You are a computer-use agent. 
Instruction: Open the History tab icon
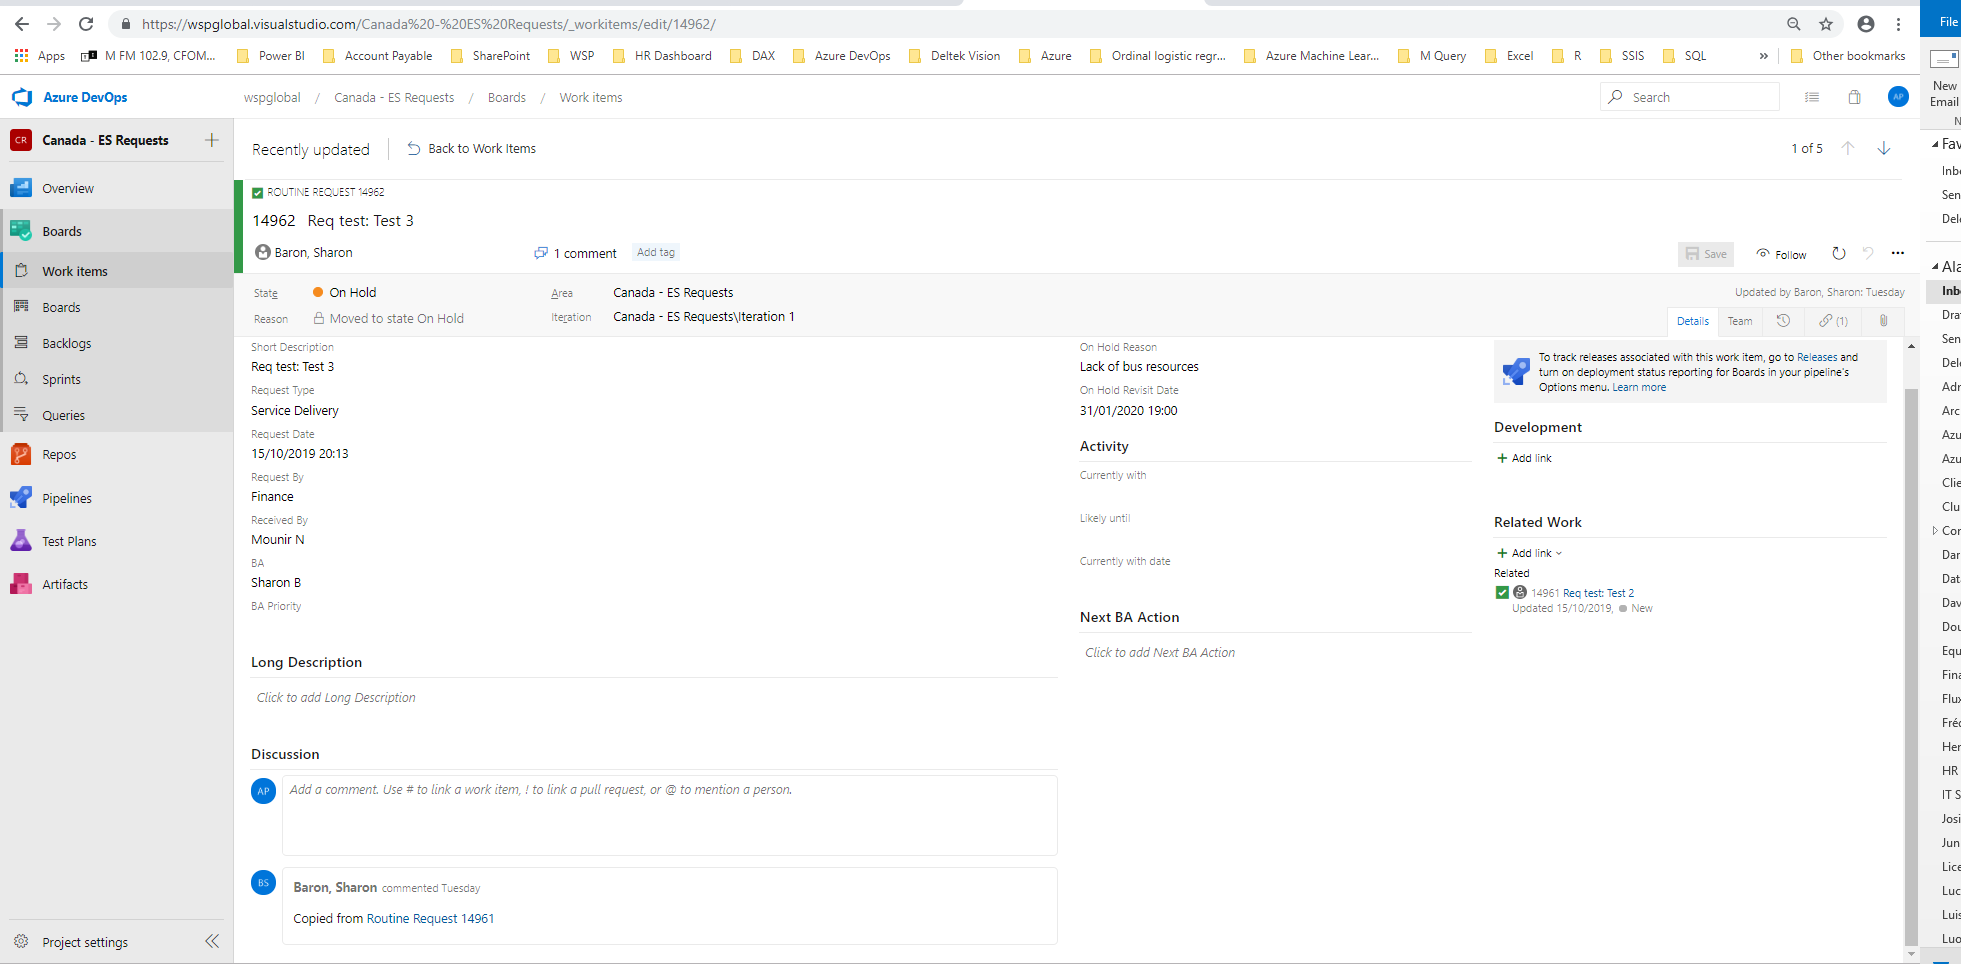coord(1783,321)
